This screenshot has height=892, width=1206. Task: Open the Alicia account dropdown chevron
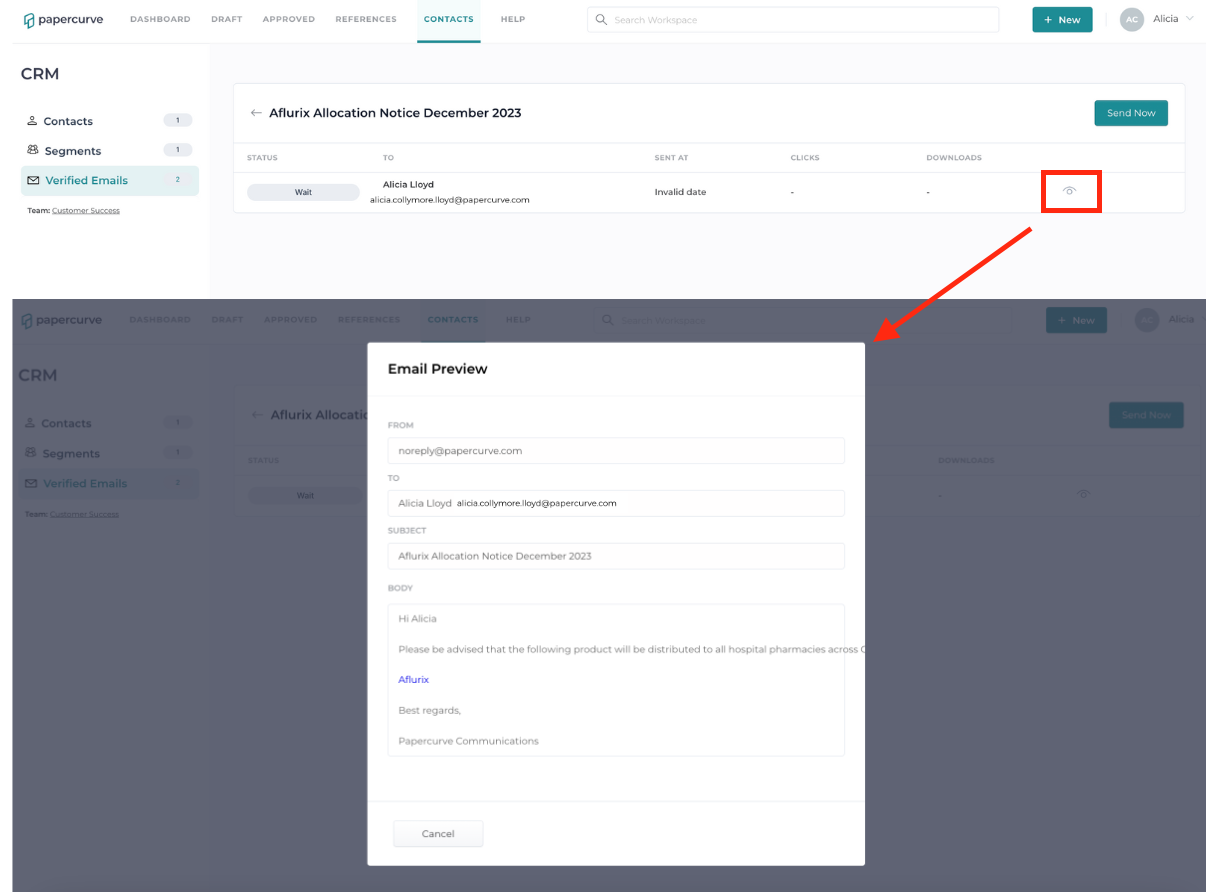1189,19
